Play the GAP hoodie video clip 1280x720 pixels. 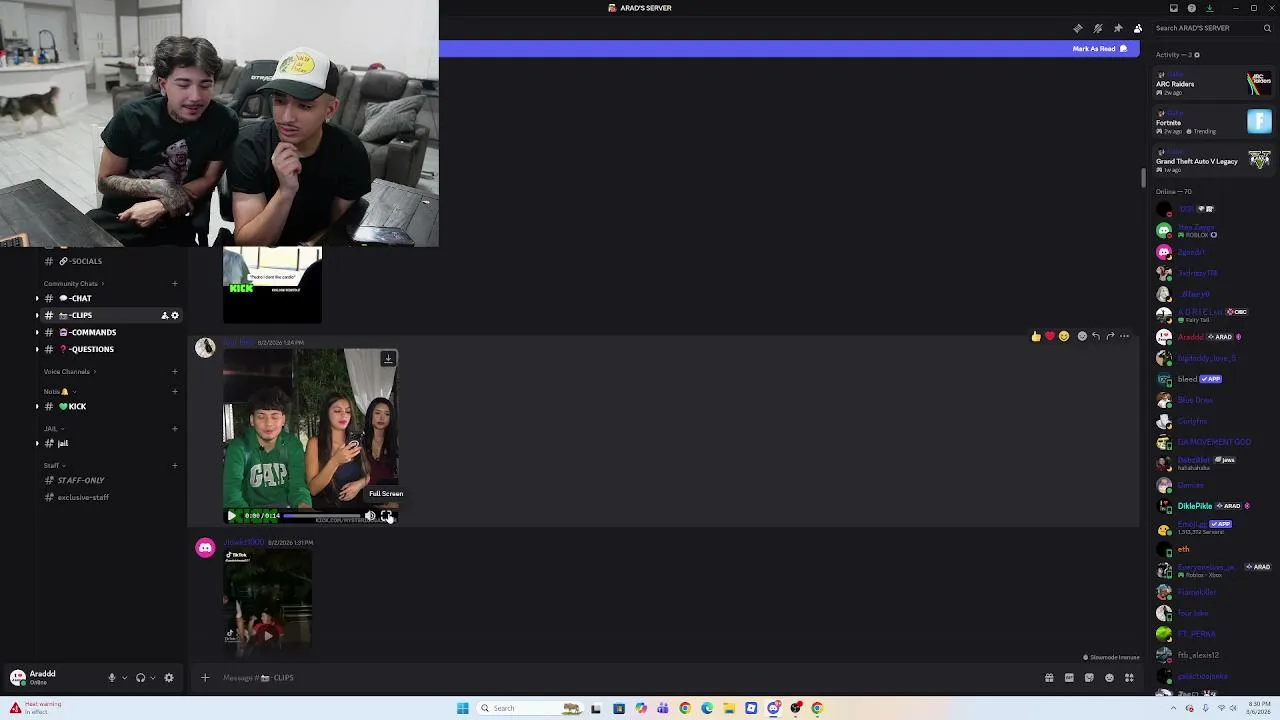[232, 516]
